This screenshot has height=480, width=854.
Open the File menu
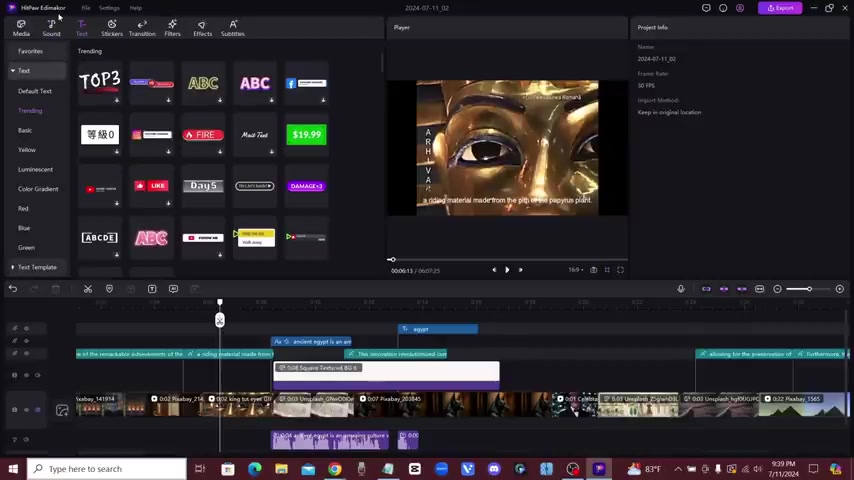pyautogui.click(x=86, y=8)
